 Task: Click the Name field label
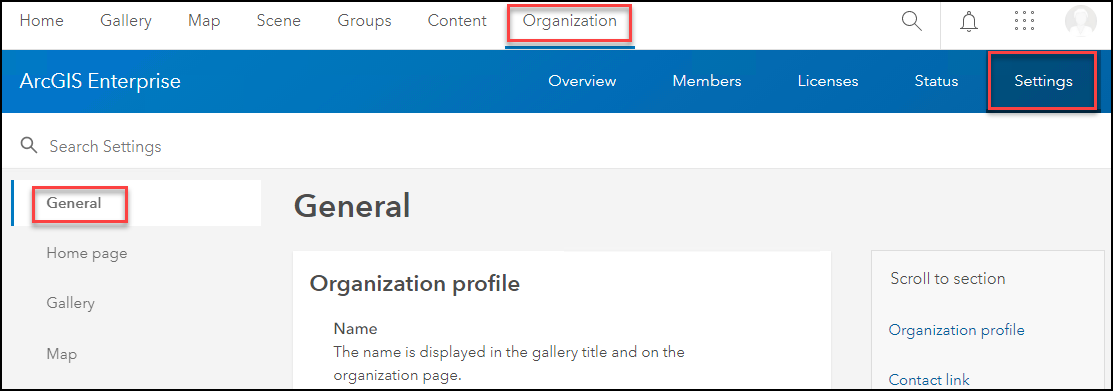pyautogui.click(x=355, y=329)
